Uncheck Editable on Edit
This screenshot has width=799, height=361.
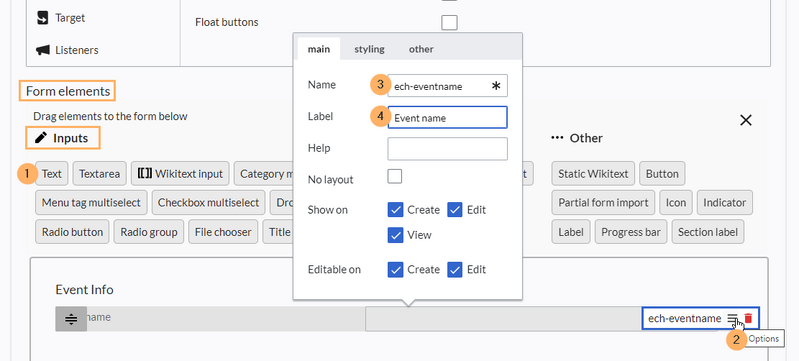455,269
